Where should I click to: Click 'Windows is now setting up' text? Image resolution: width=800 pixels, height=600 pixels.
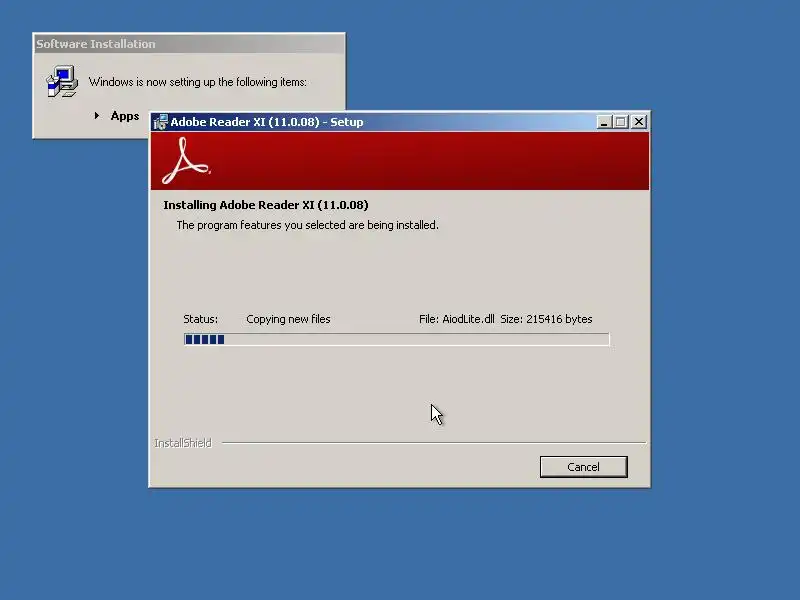pos(197,82)
